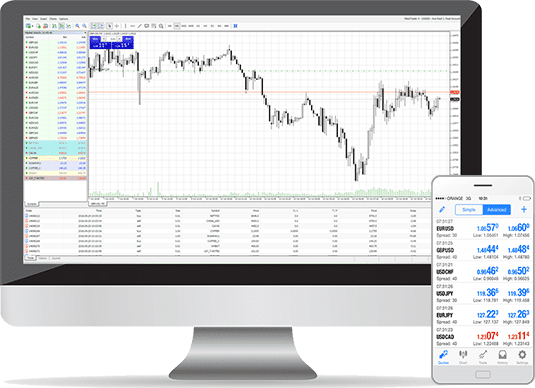The height and width of the screenshot is (388, 535).
Task: Tap the EURUSD quote row on phone
Action: coord(483,229)
